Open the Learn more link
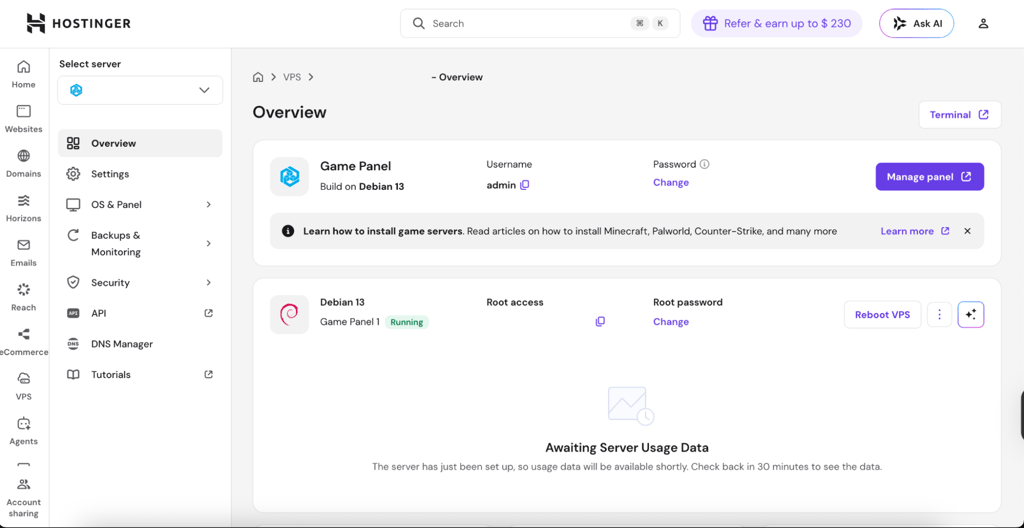Image resolution: width=1024 pixels, height=528 pixels. [915, 231]
